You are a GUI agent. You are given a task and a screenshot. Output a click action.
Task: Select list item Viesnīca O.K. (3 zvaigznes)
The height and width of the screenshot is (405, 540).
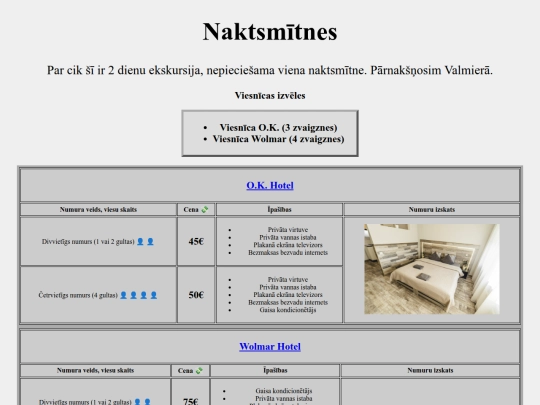(x=278, y=127)
